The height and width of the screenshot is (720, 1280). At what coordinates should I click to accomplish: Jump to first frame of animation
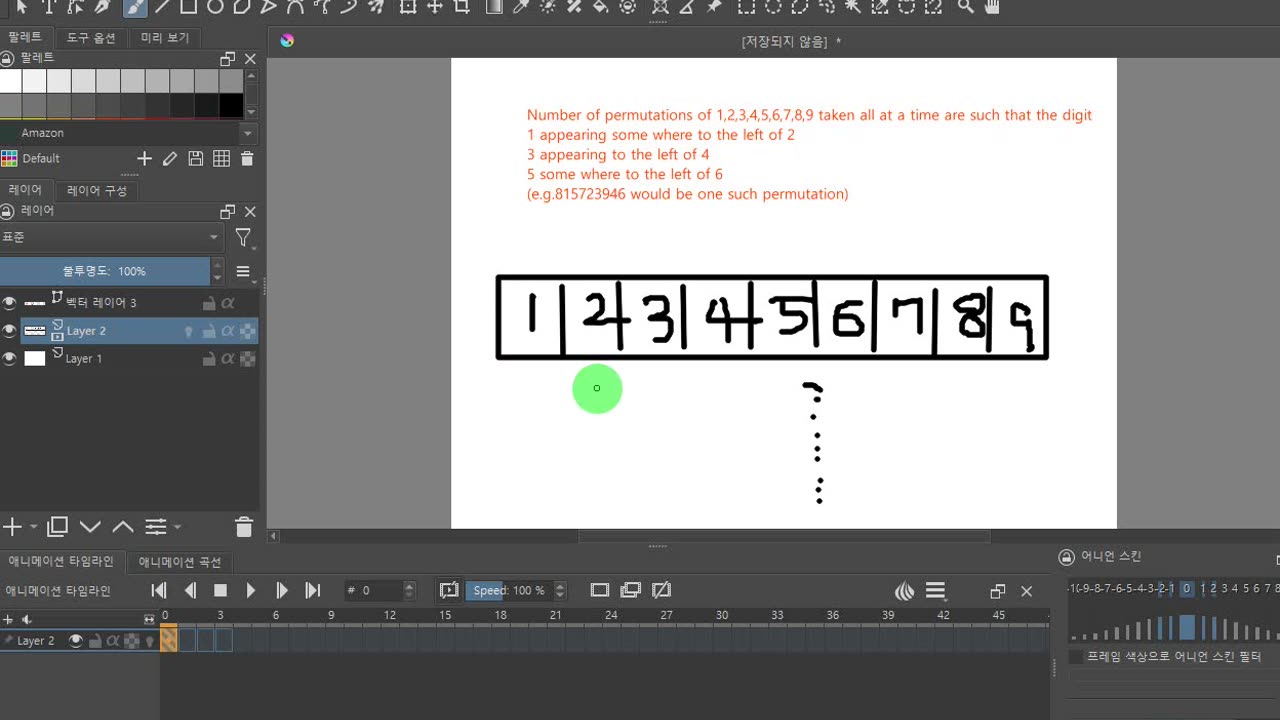pos(158,591)
